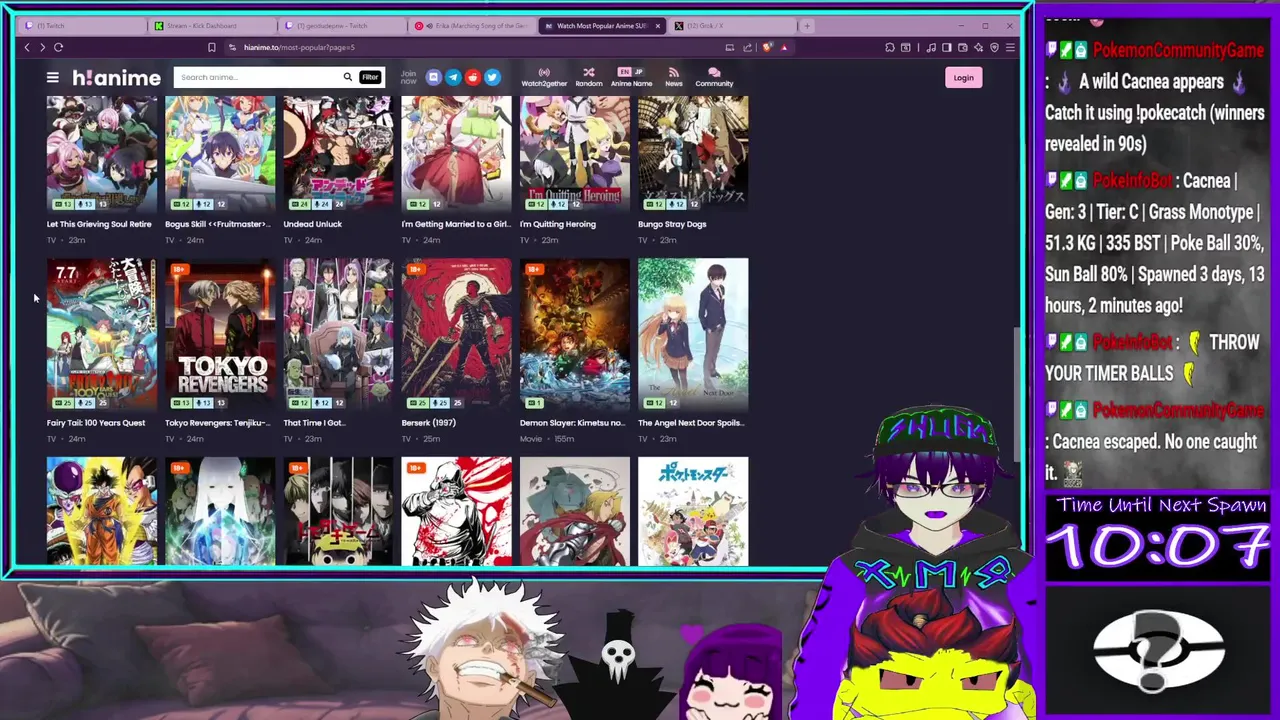Viewport: 1280px width, 720px height.
Task: Click the search magnifier icon
Action: (347, 77)
